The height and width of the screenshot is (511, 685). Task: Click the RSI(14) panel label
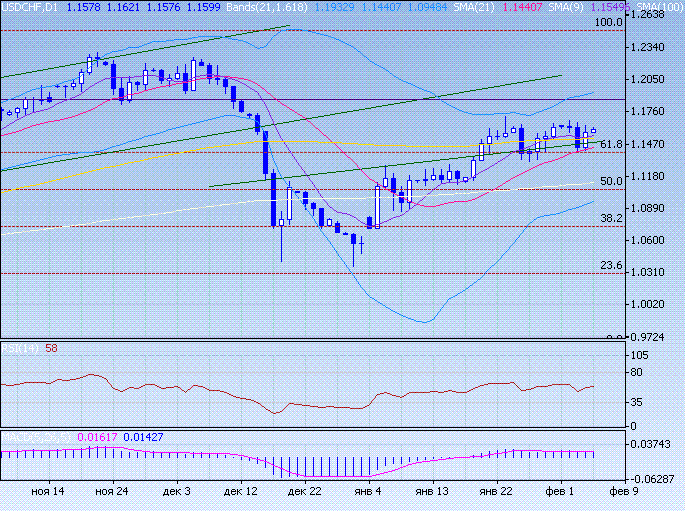[20, 348]
